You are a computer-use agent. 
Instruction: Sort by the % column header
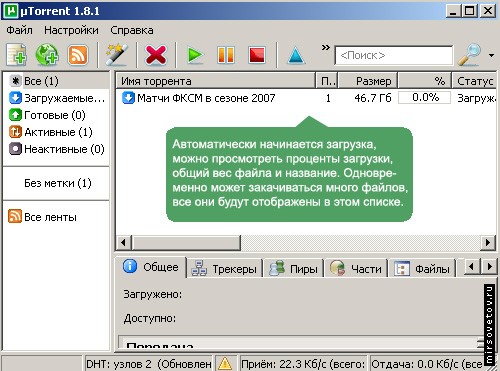(425, 81)
